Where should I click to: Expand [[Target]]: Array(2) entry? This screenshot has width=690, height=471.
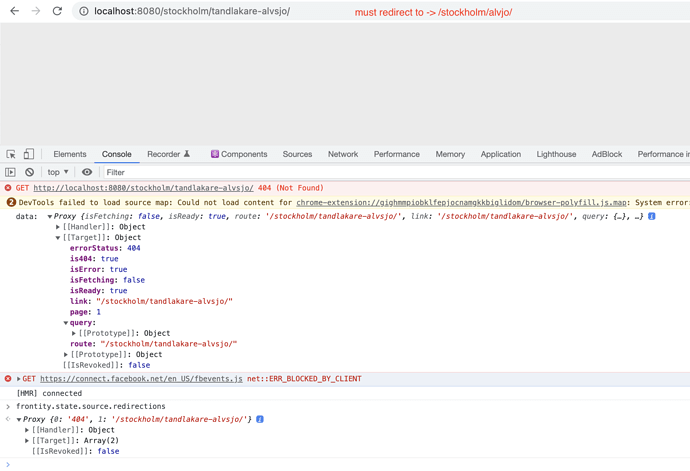pos(27,441)
